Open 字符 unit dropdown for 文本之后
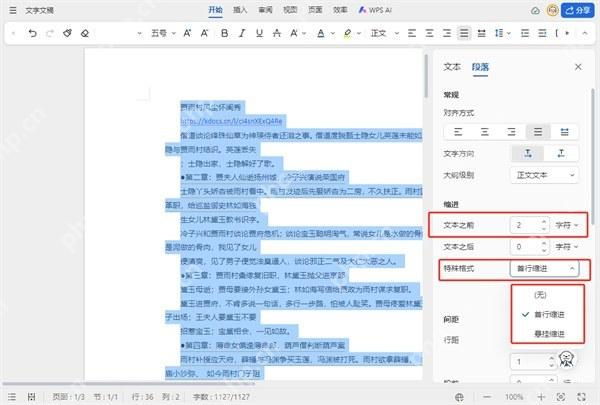 [x=567, y=247]
